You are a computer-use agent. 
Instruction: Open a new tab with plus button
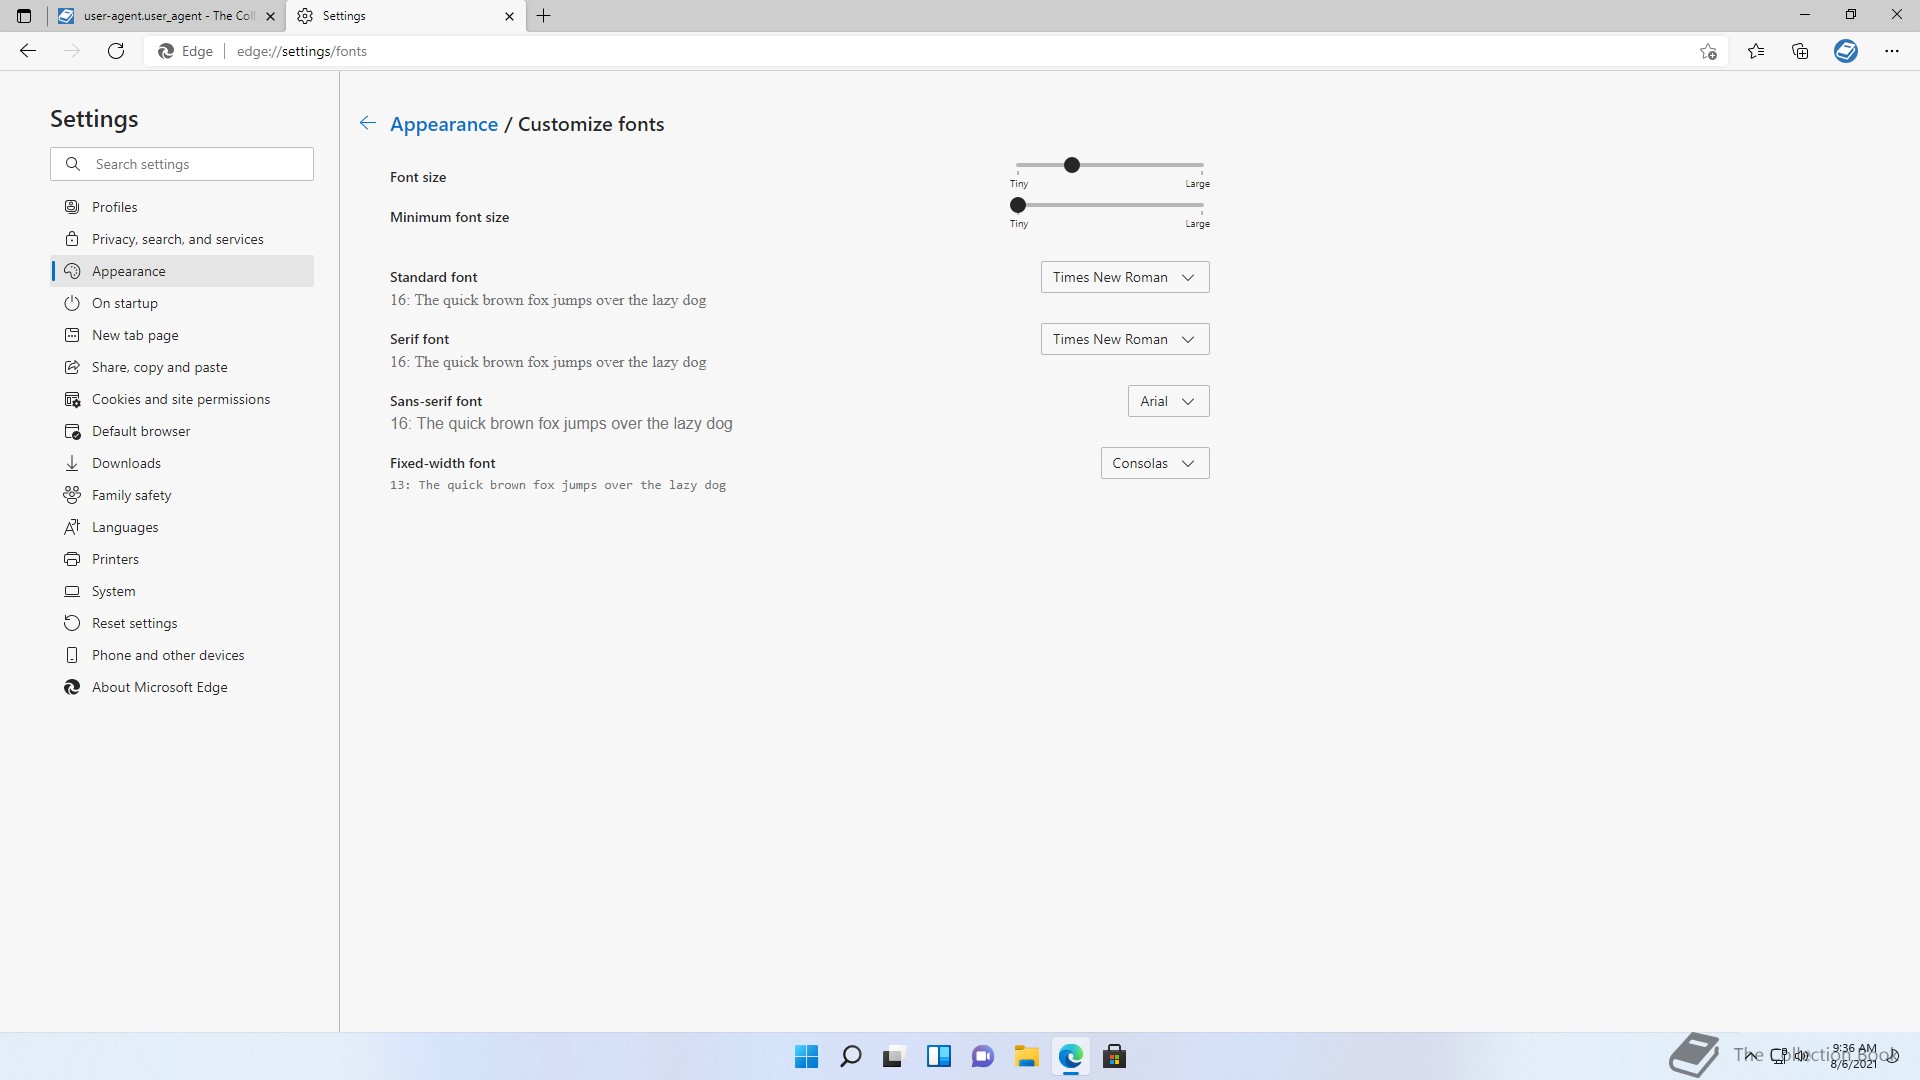544,16
